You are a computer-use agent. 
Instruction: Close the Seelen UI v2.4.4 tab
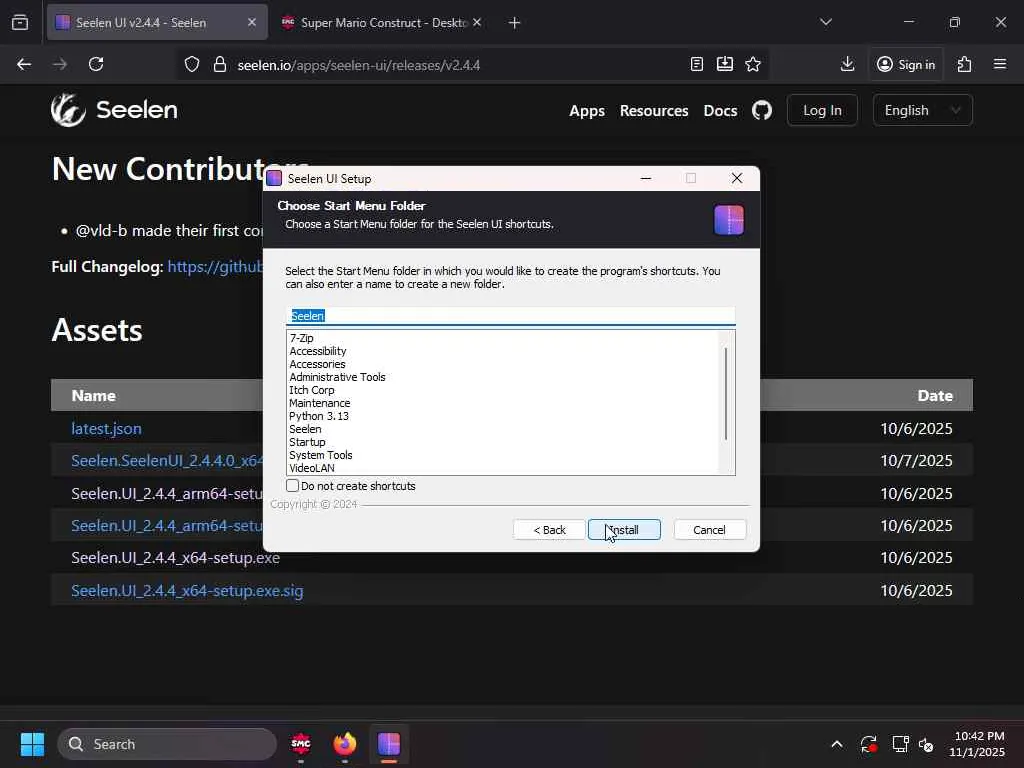tap(252, 22)
